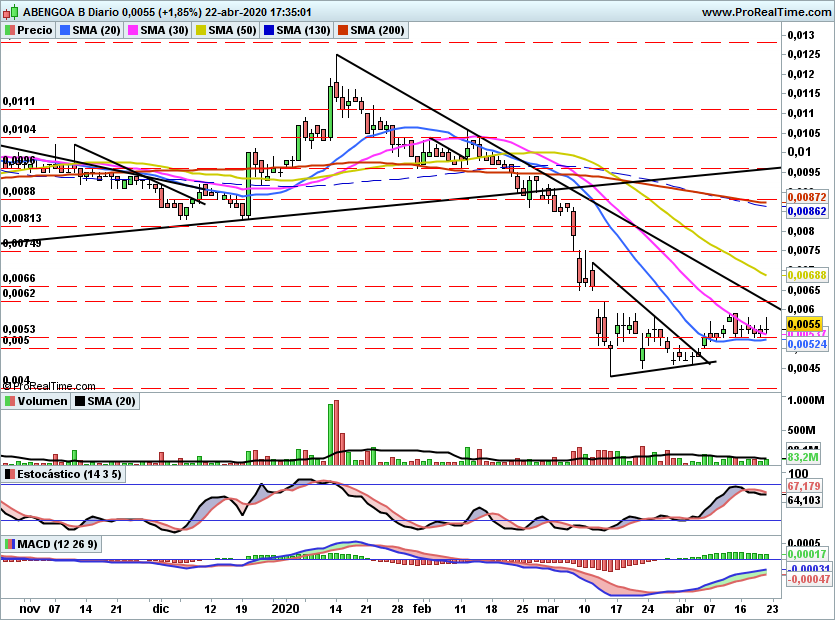Click the SMA (130) dark blue swatch
The height and width of the screenshot is (620, 835).
coord(269,30)
